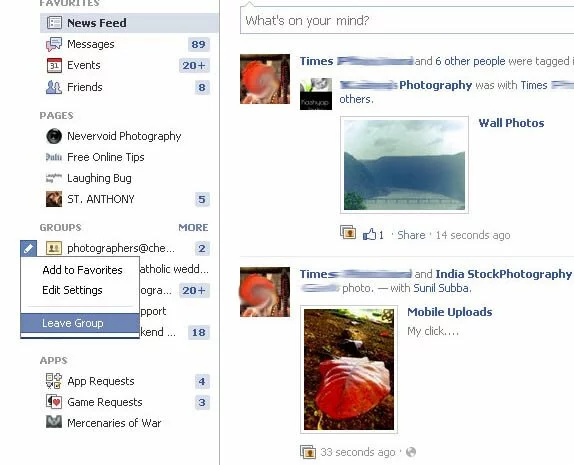Click the thumbs-up Like icon under Wall Photos
This screenshot has width=574, height=465.
pos(369,234)
